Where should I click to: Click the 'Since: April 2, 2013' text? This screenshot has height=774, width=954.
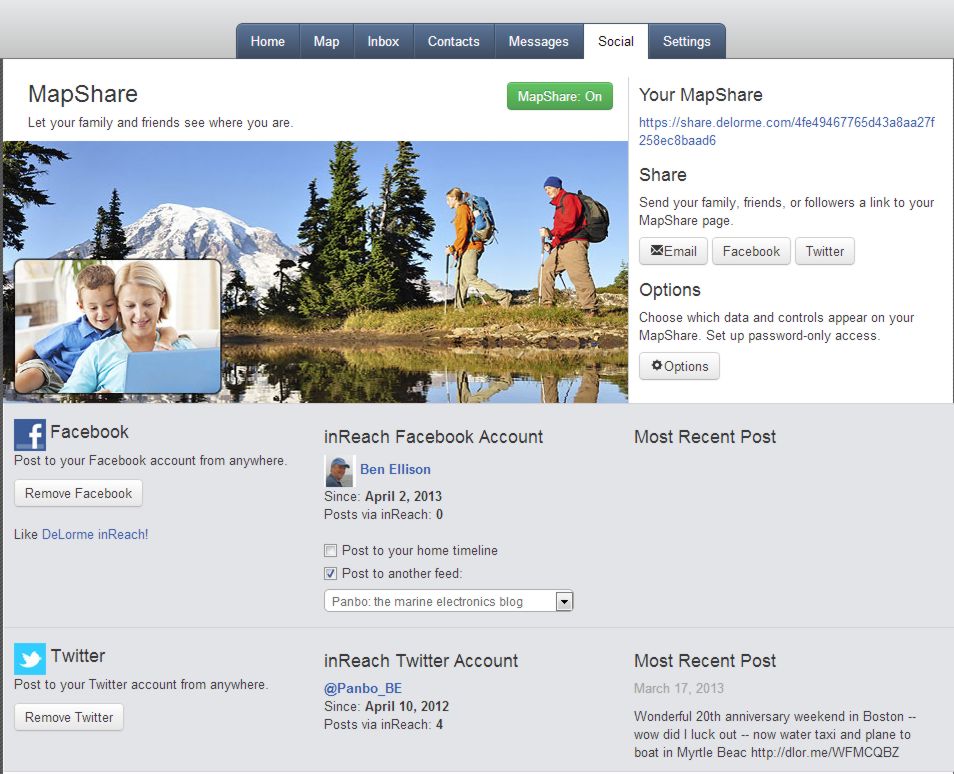point(383,497)
